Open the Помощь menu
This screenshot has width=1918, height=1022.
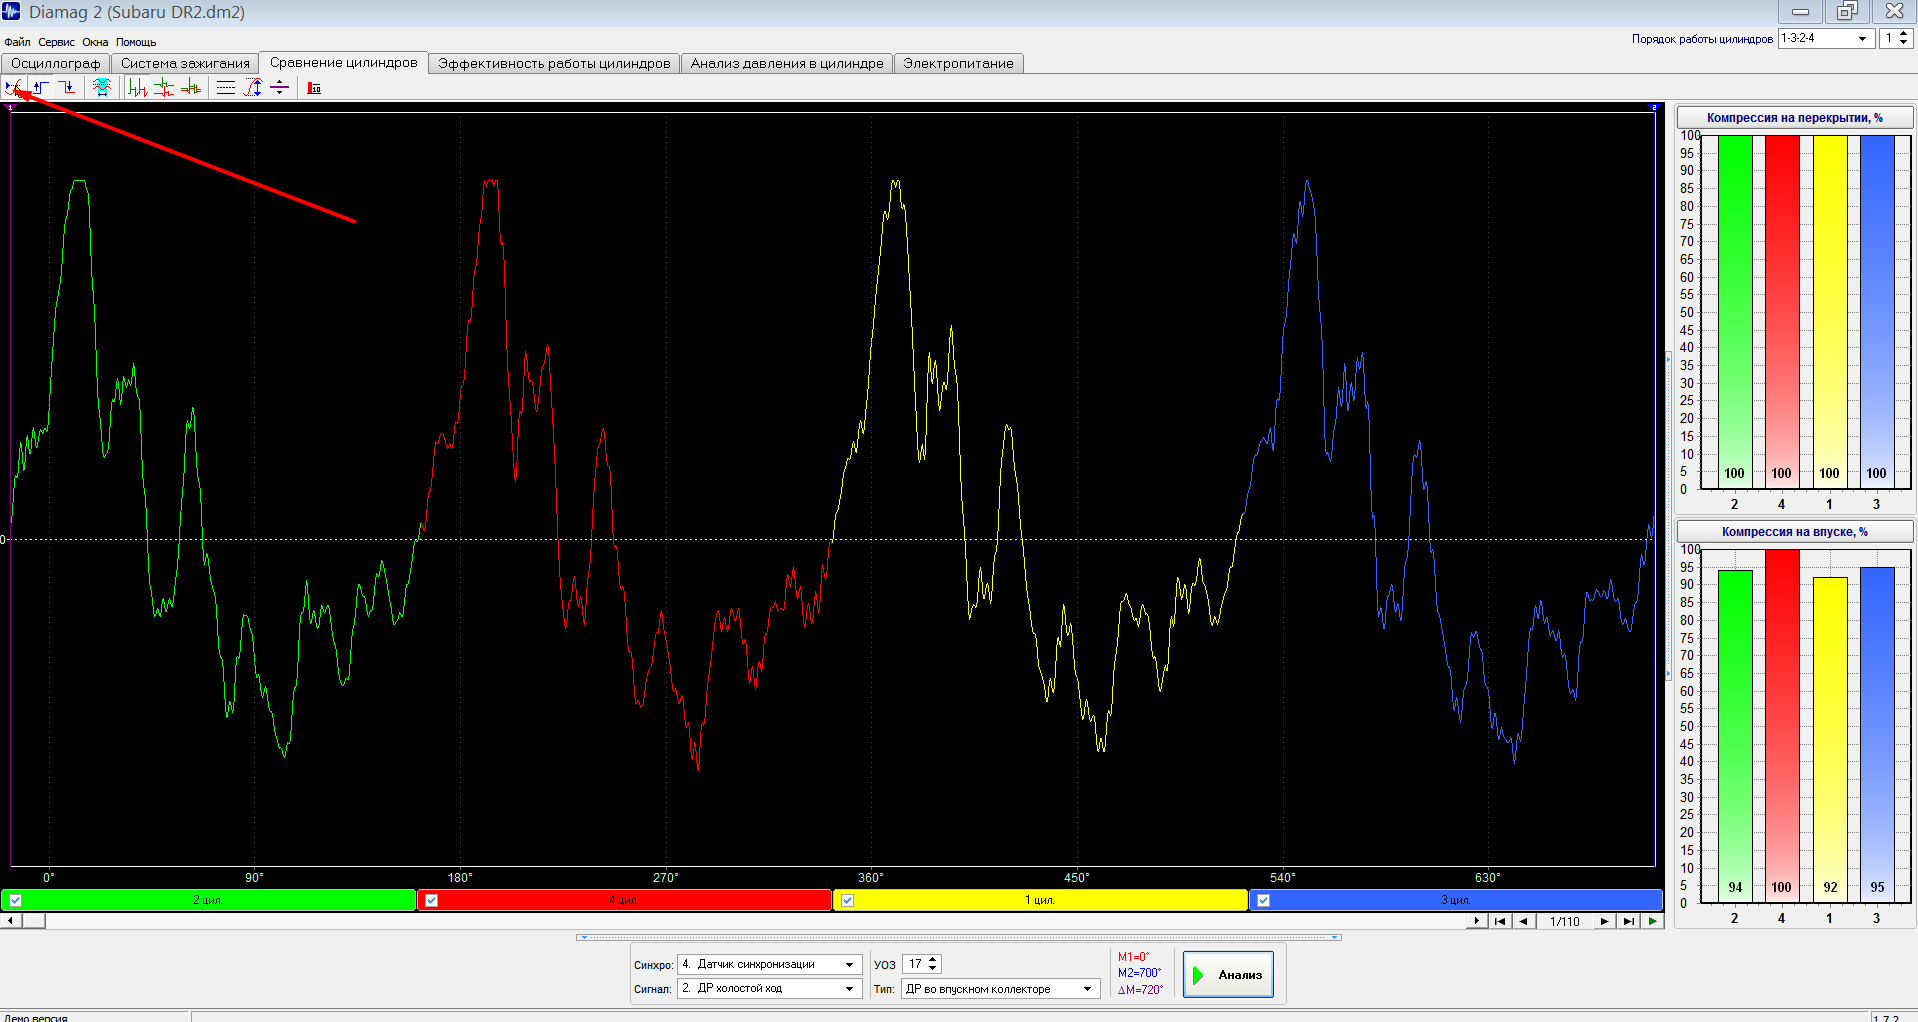coord(136,42)
